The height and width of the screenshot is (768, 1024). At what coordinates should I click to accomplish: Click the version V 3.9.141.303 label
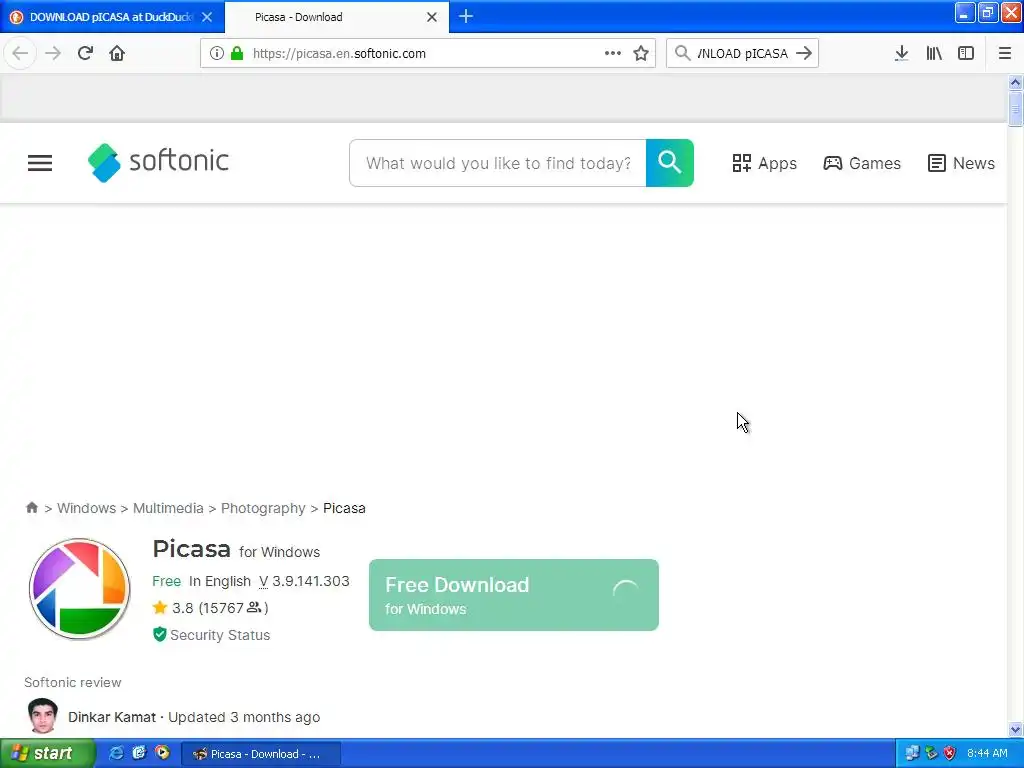click(304, 581)
